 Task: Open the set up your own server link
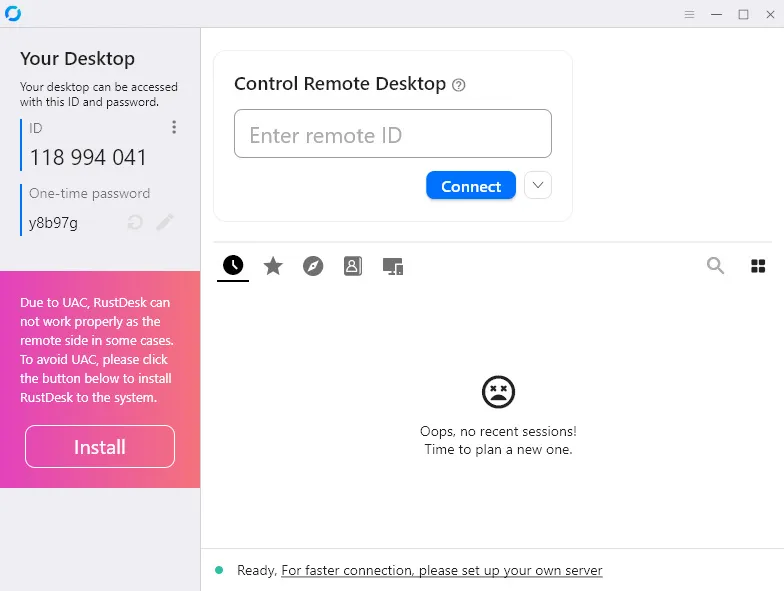(442, 570)
